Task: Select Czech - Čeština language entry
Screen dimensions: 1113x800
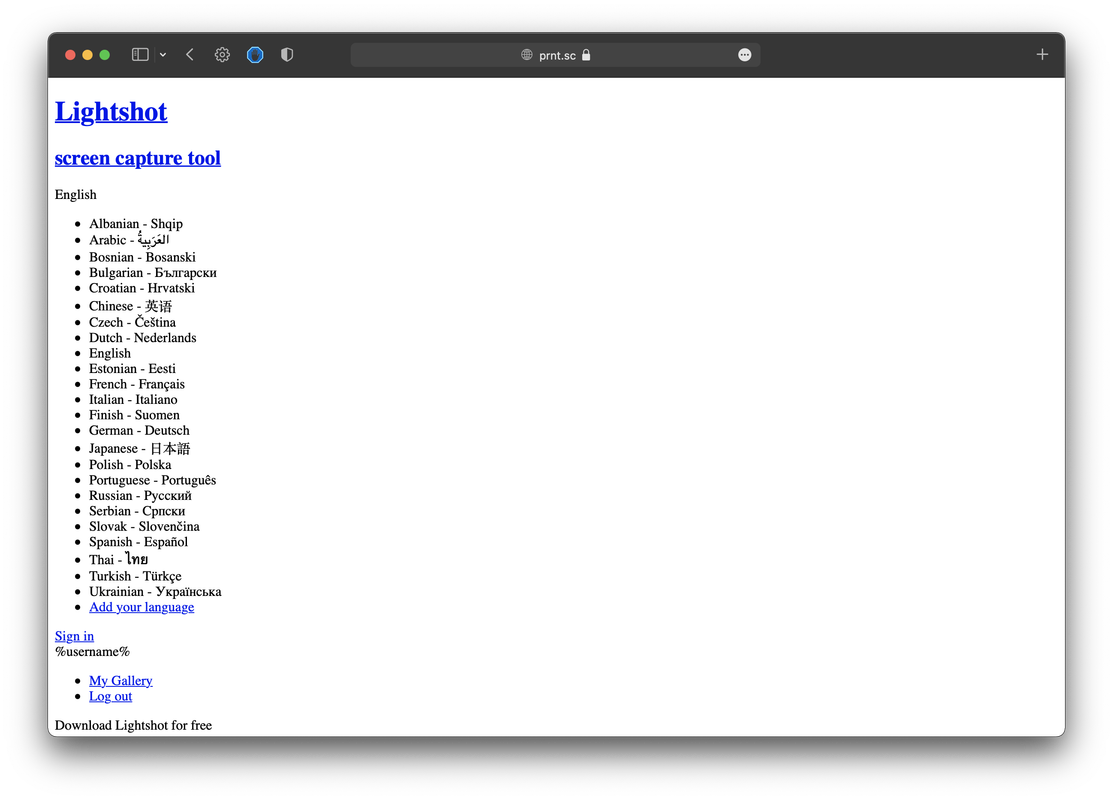Action: click(x=133, y=322)
